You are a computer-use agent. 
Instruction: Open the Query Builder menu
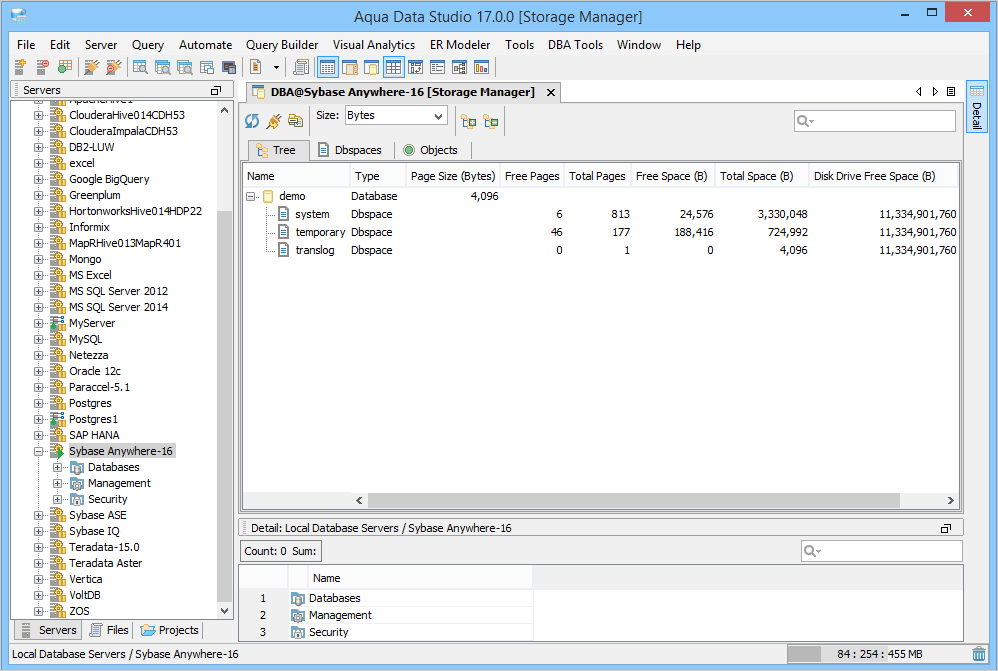point(282,45)
